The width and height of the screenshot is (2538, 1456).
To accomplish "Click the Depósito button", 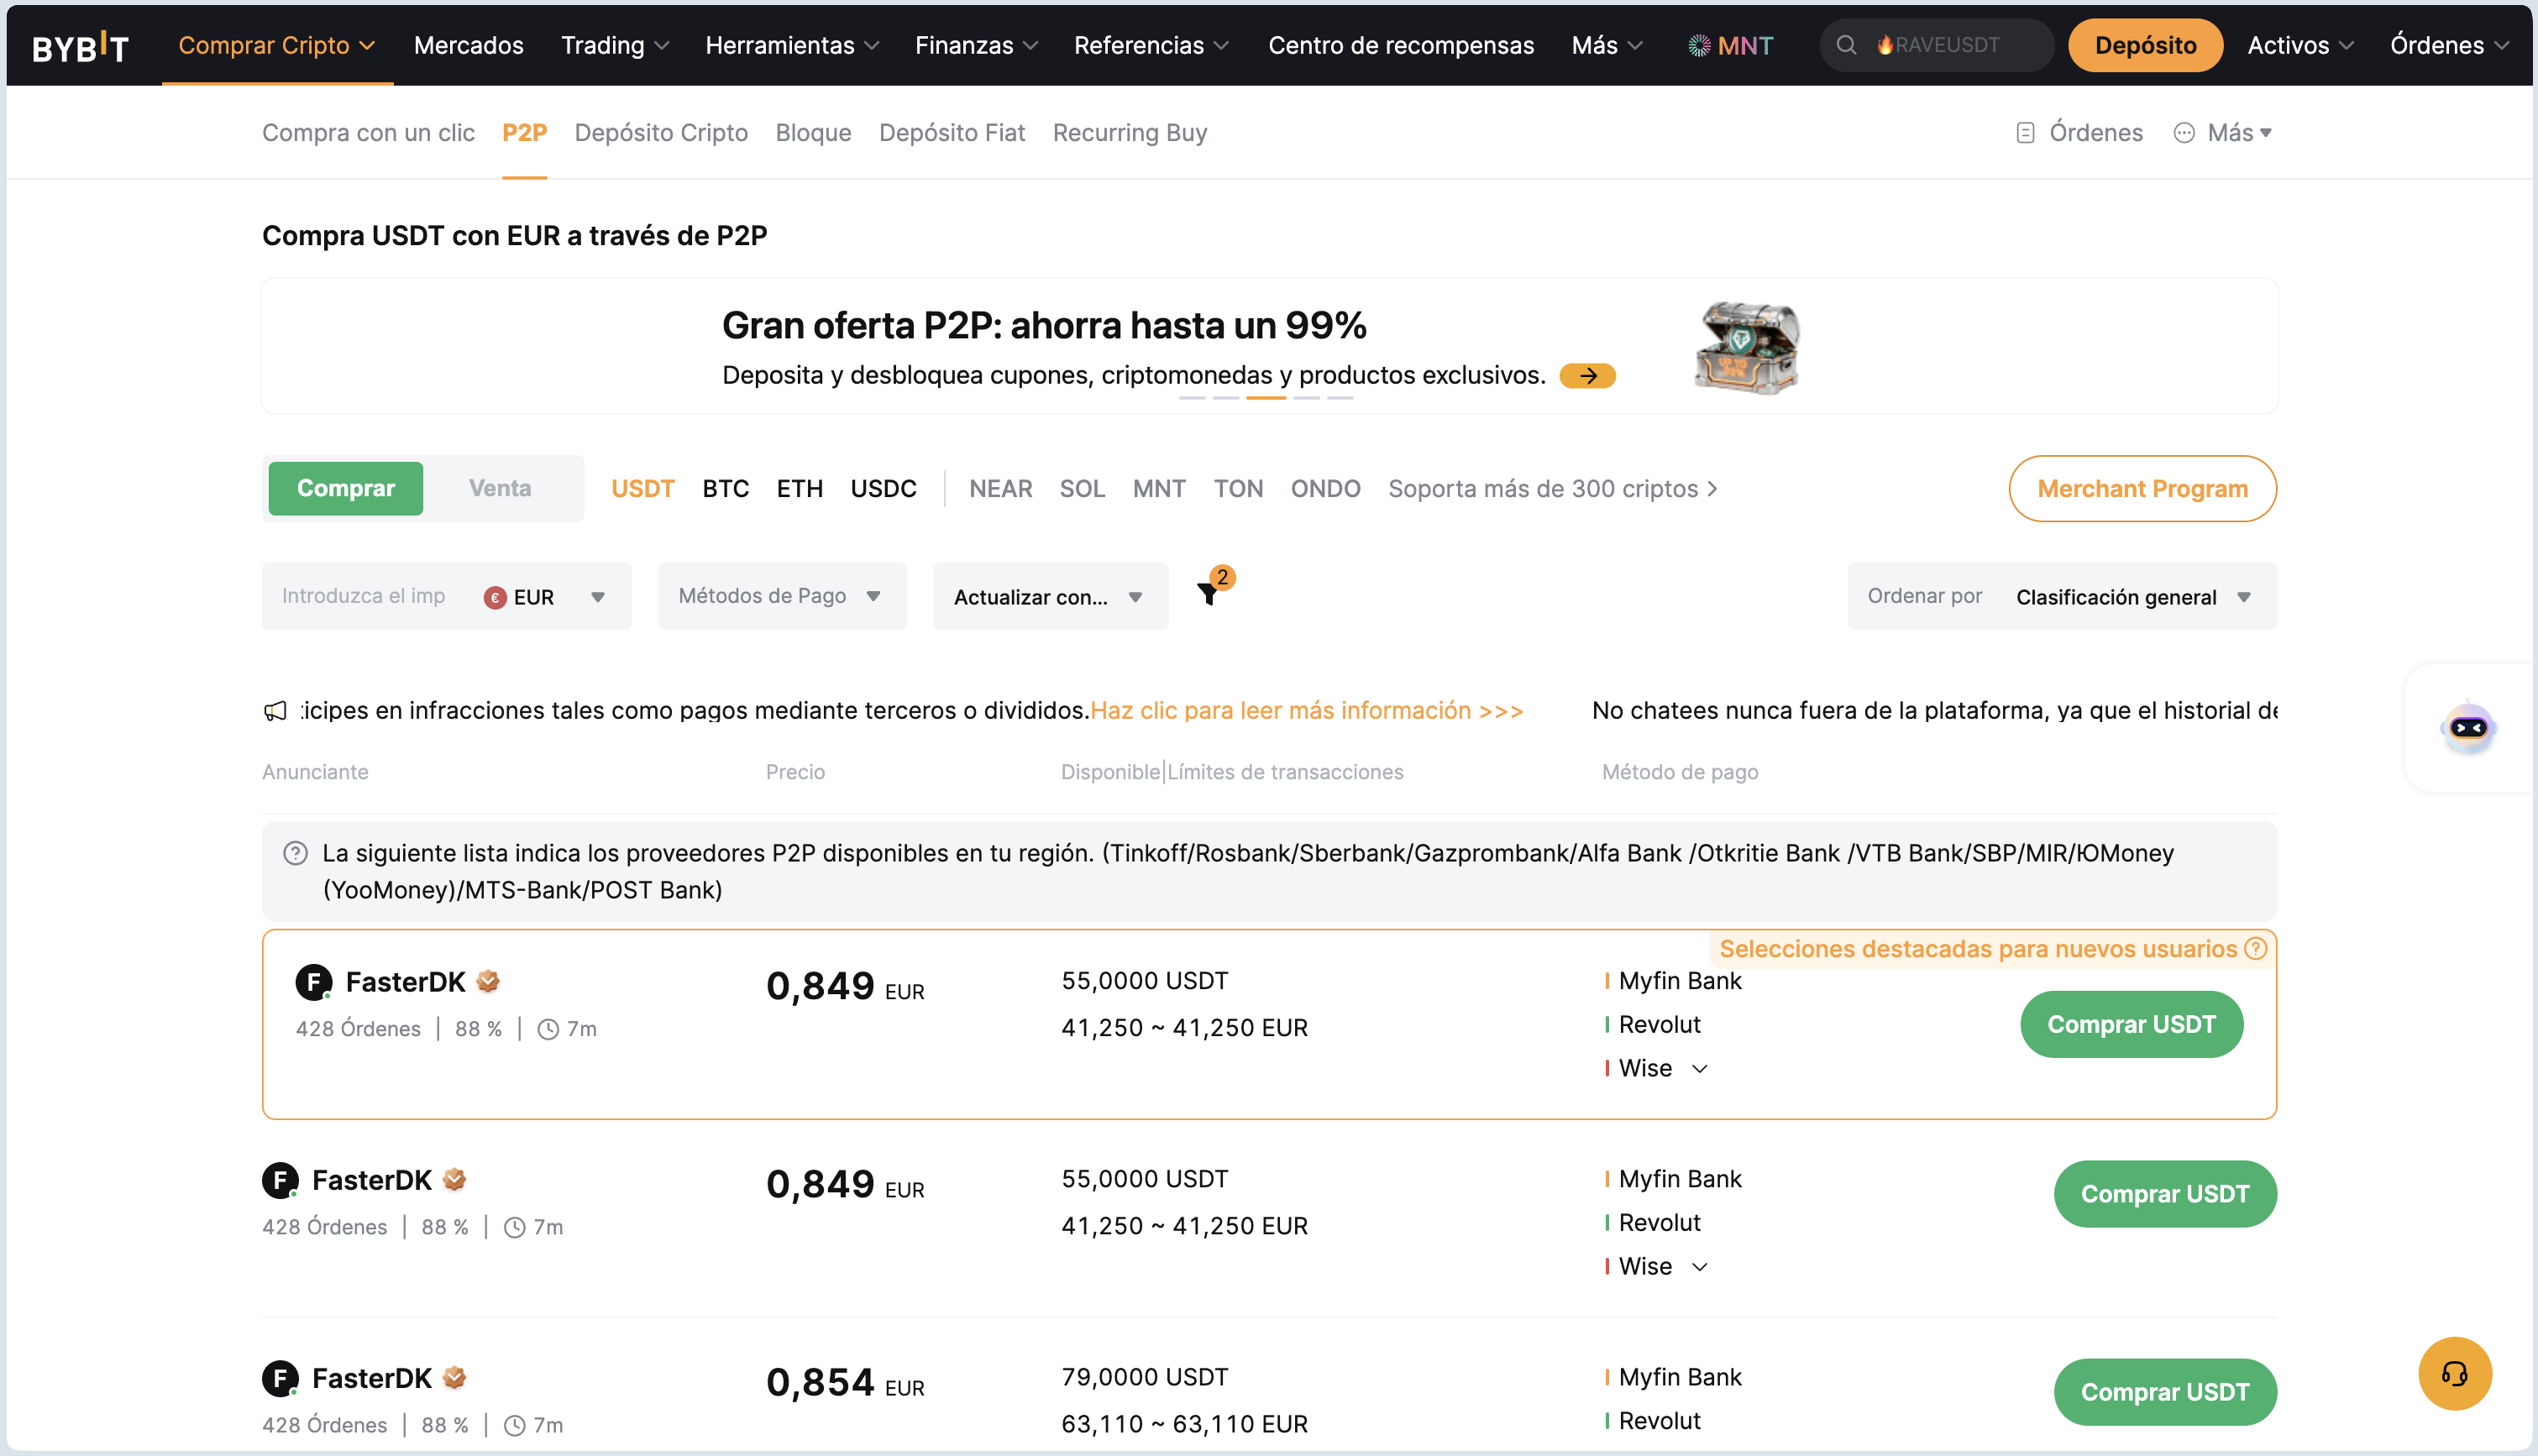I will [2146, 45].
